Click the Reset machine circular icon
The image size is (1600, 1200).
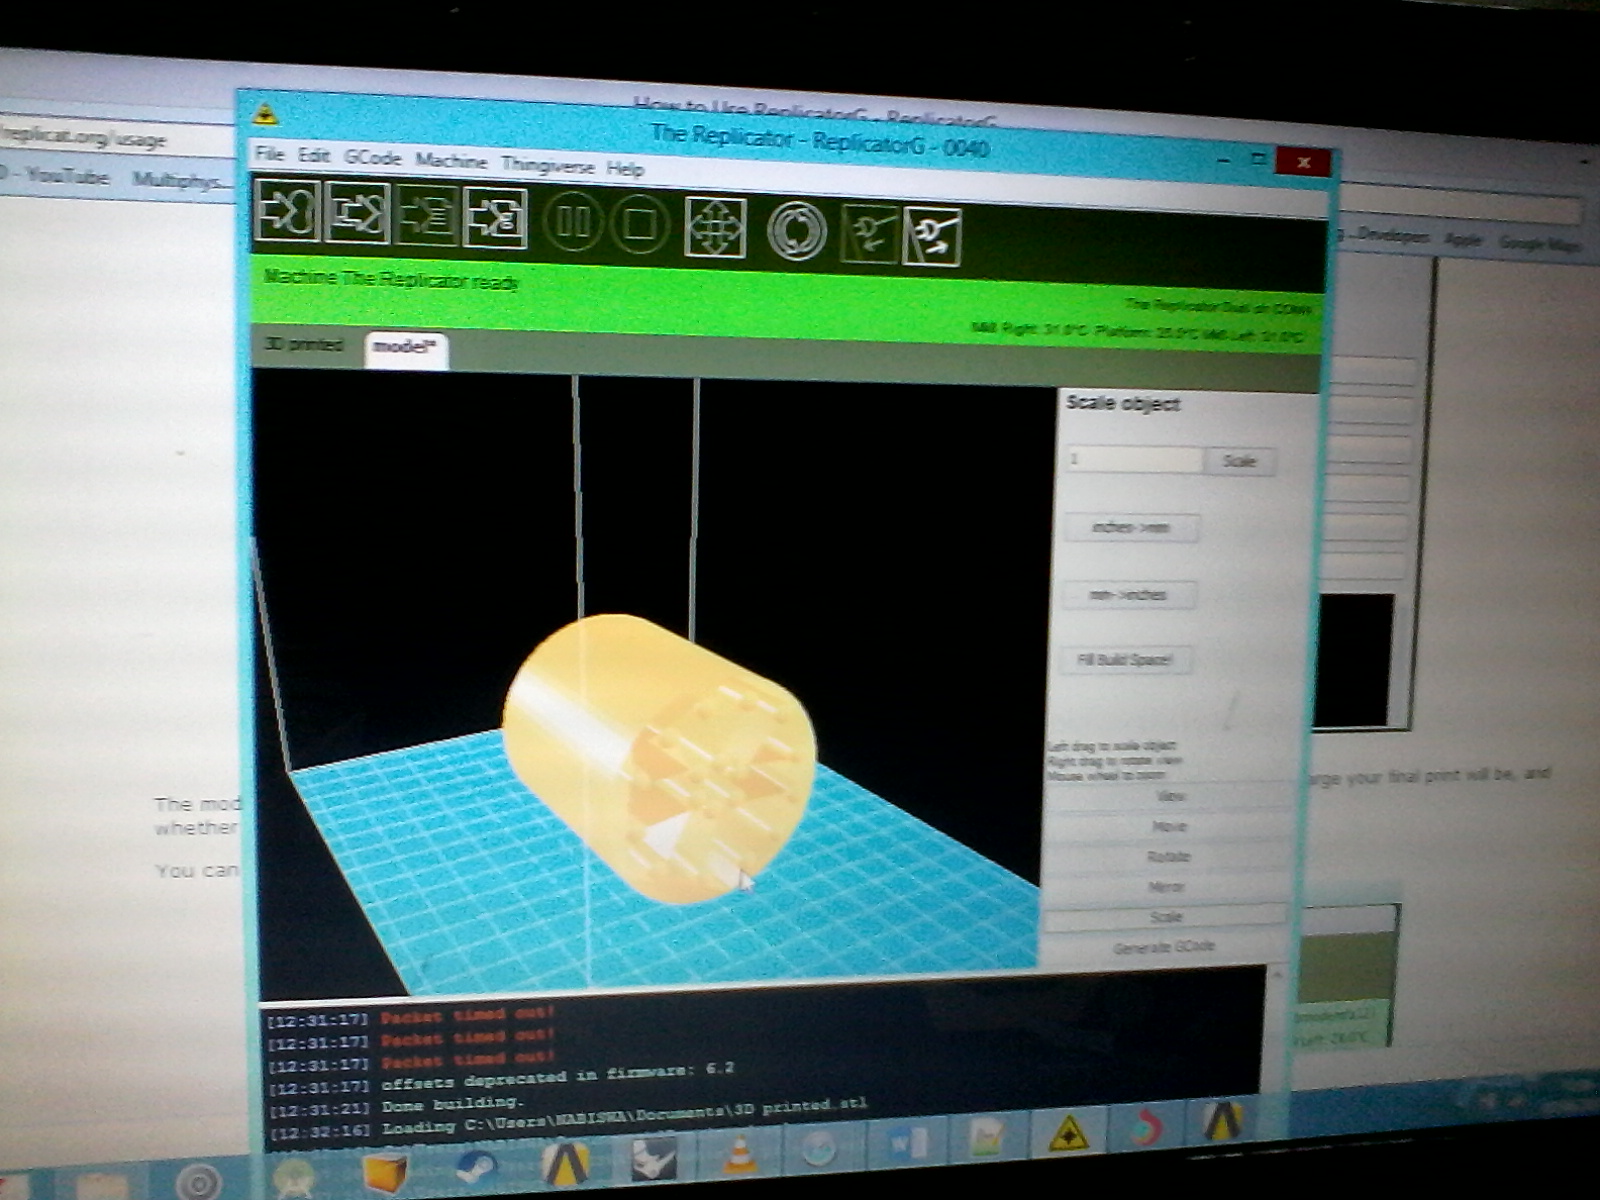click(796, 230)
